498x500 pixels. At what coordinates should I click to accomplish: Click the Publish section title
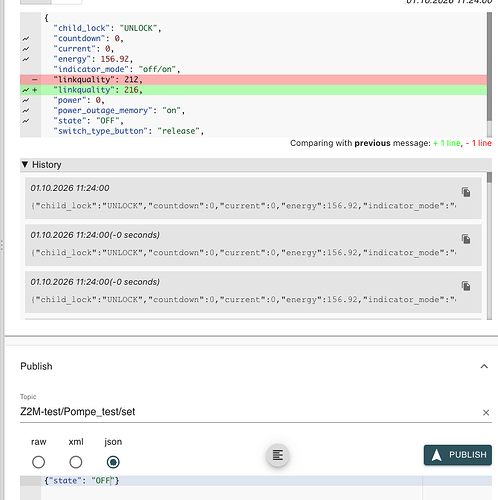[36, 366]
